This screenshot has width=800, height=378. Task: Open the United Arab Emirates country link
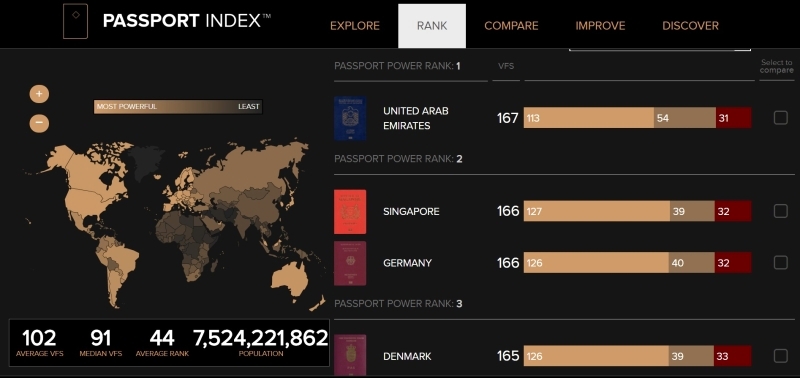click(416, 118)
